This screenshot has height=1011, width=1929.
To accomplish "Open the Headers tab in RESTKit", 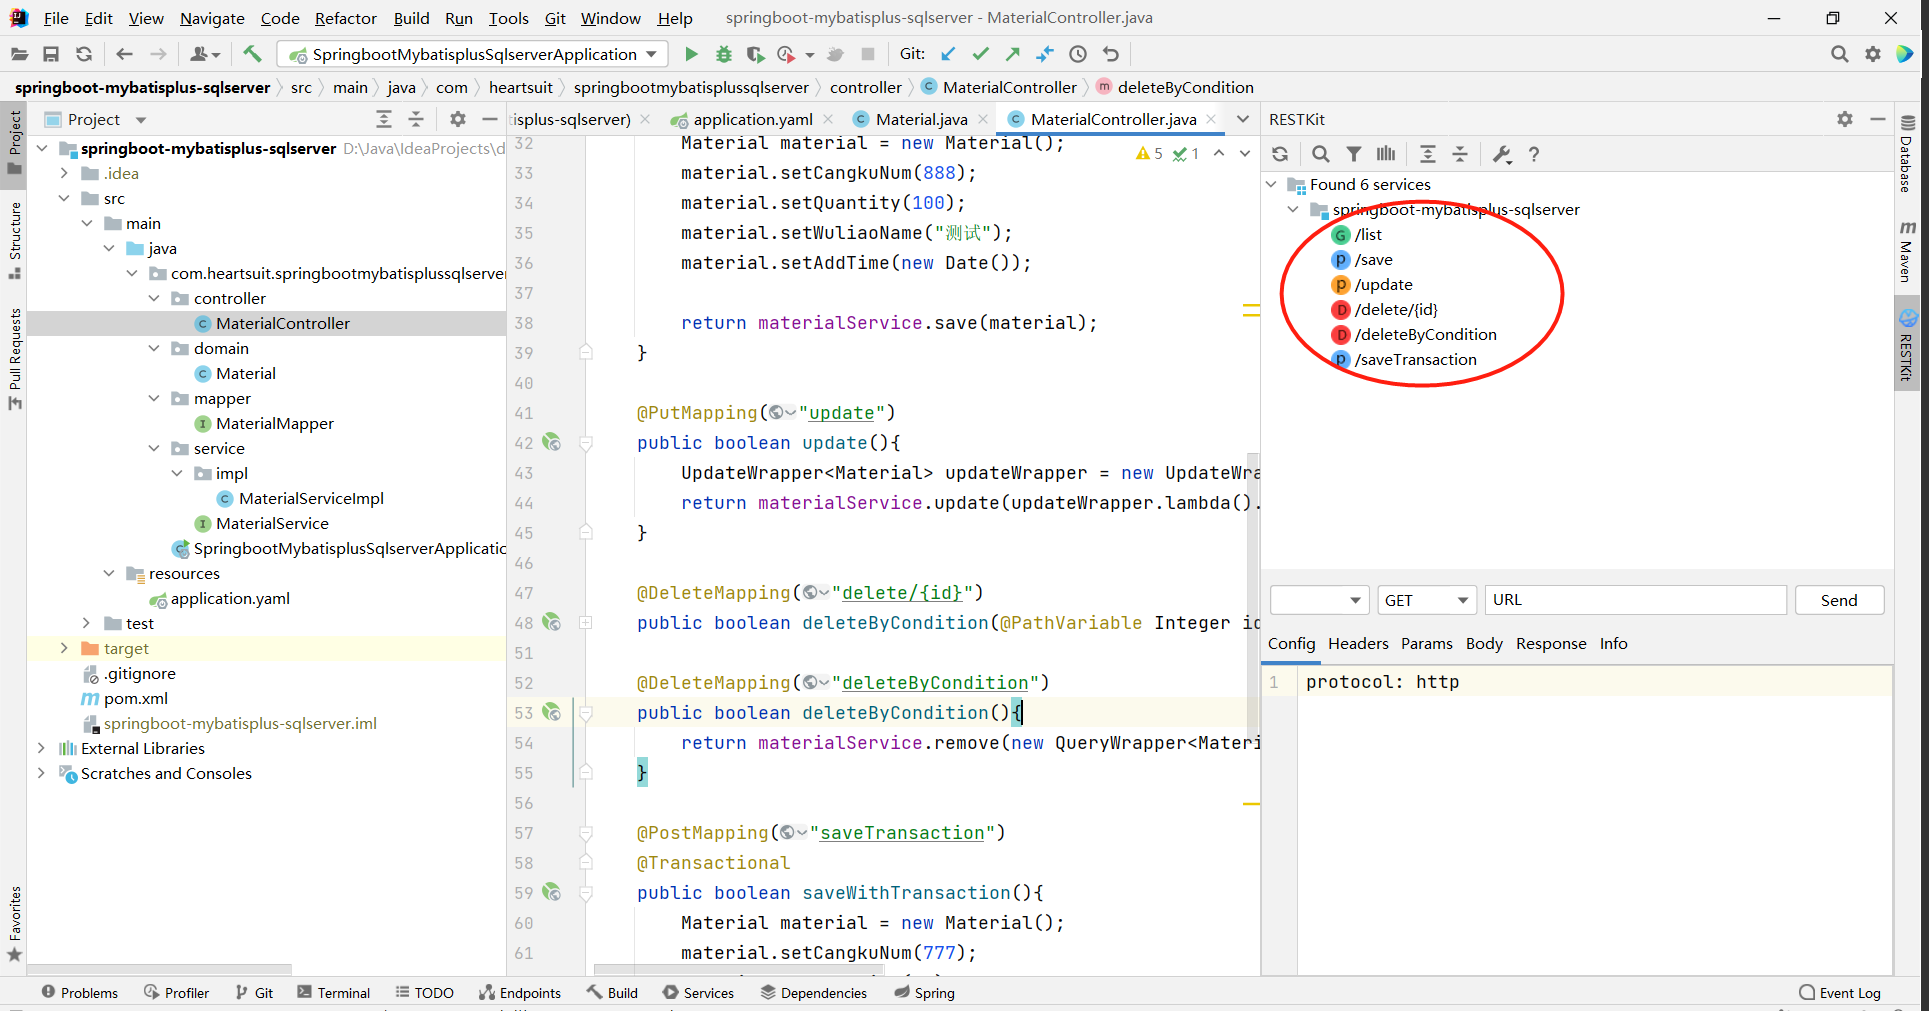I will pos(1358,644).
